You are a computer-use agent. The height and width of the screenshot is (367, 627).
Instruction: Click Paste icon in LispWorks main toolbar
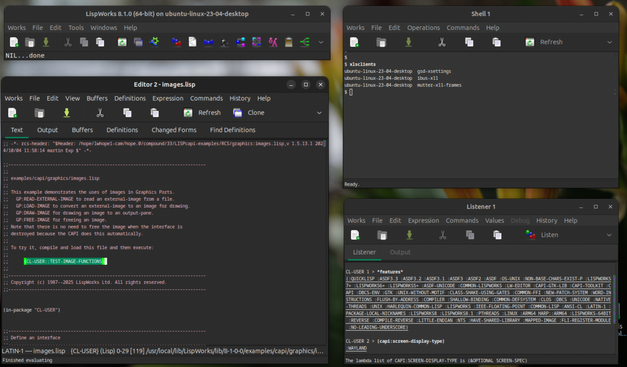pos(100,42)
